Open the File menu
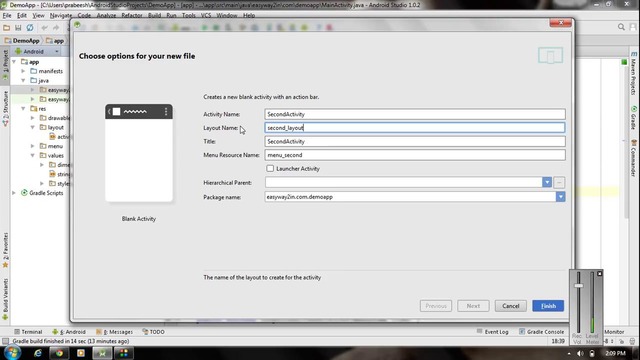Screen dimensions: 640x360 click(7, 16)
